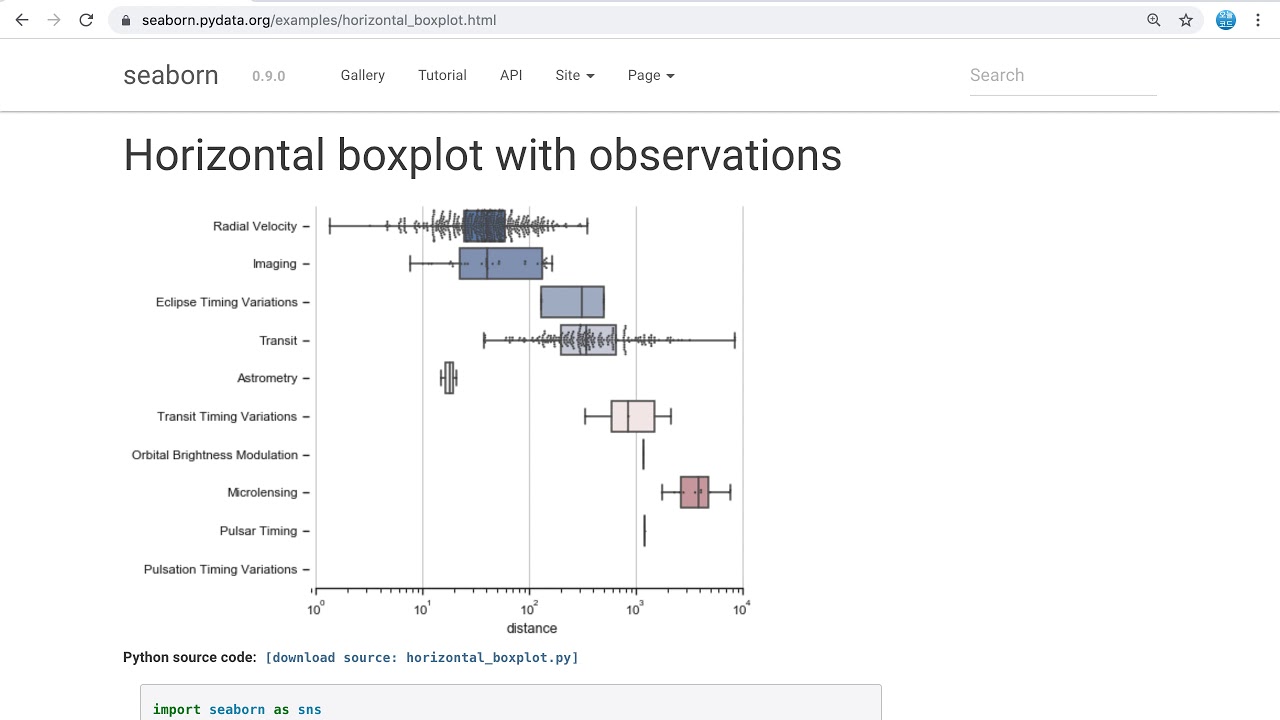Image resolution: width=1280 pixels, height=720 pixels.
Task: Click the Search field
Action: pyautogui.click(x=1063, y=75)
